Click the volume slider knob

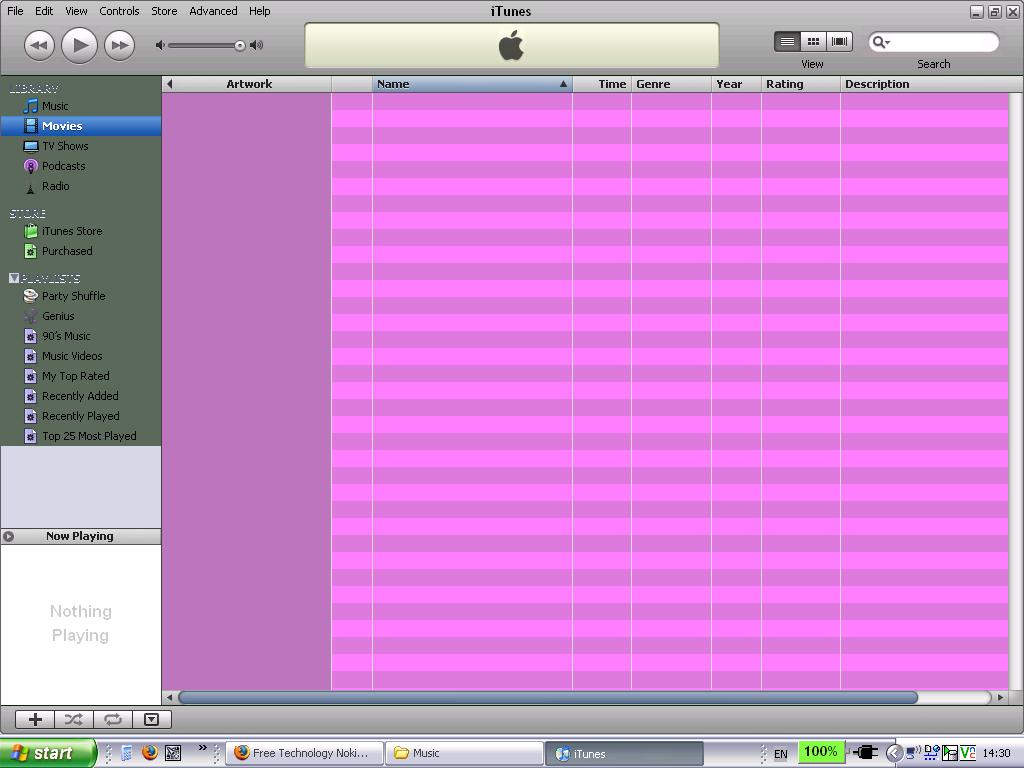[240, 46]
